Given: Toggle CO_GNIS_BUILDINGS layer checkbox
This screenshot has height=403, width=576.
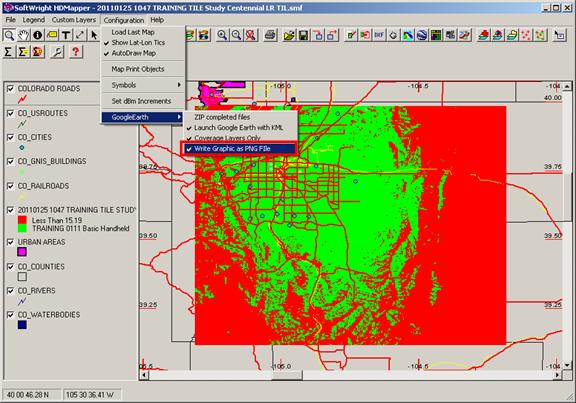Looking at the screenshot, I should click(11, 161).
